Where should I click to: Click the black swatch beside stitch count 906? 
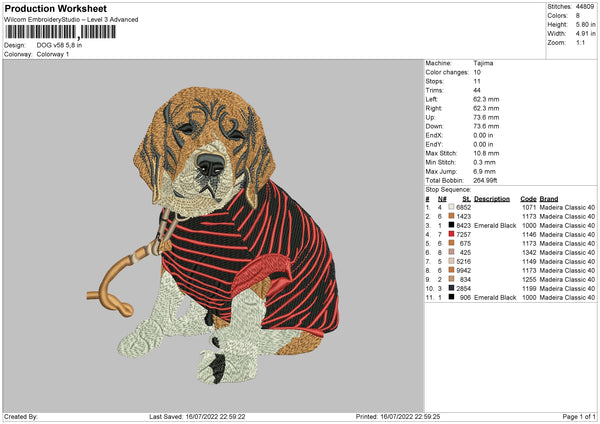451,297
